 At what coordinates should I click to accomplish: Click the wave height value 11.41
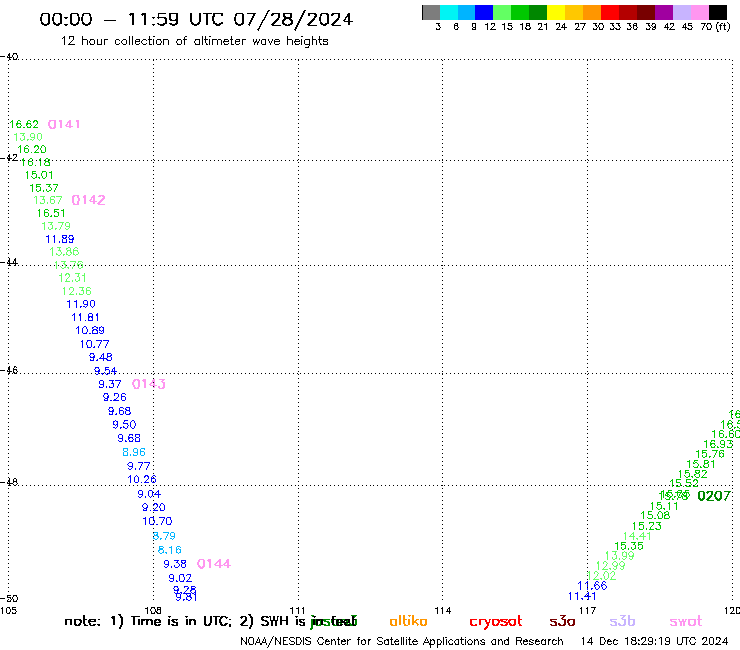[x=582, y=596]
